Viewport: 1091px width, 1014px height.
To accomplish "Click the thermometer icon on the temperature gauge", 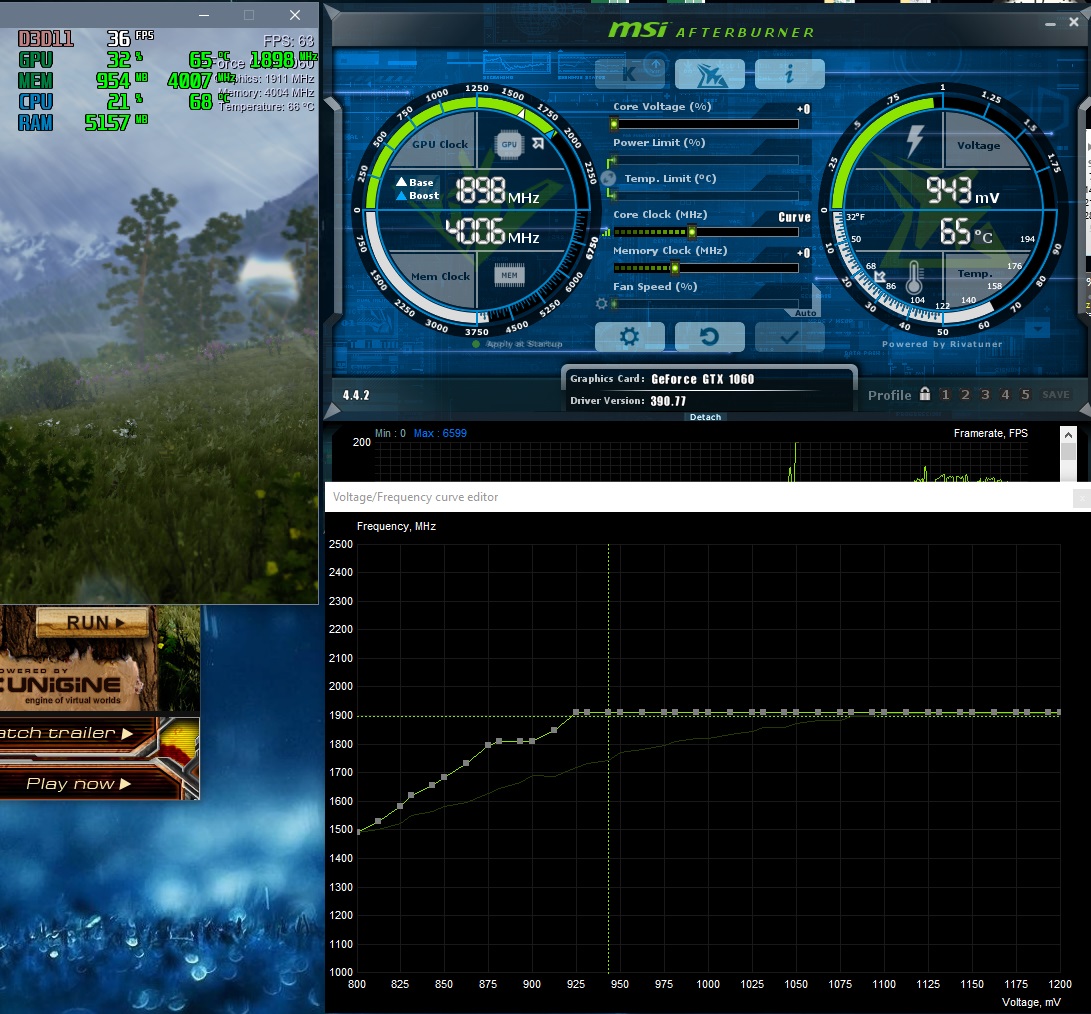I will point(914,278).
